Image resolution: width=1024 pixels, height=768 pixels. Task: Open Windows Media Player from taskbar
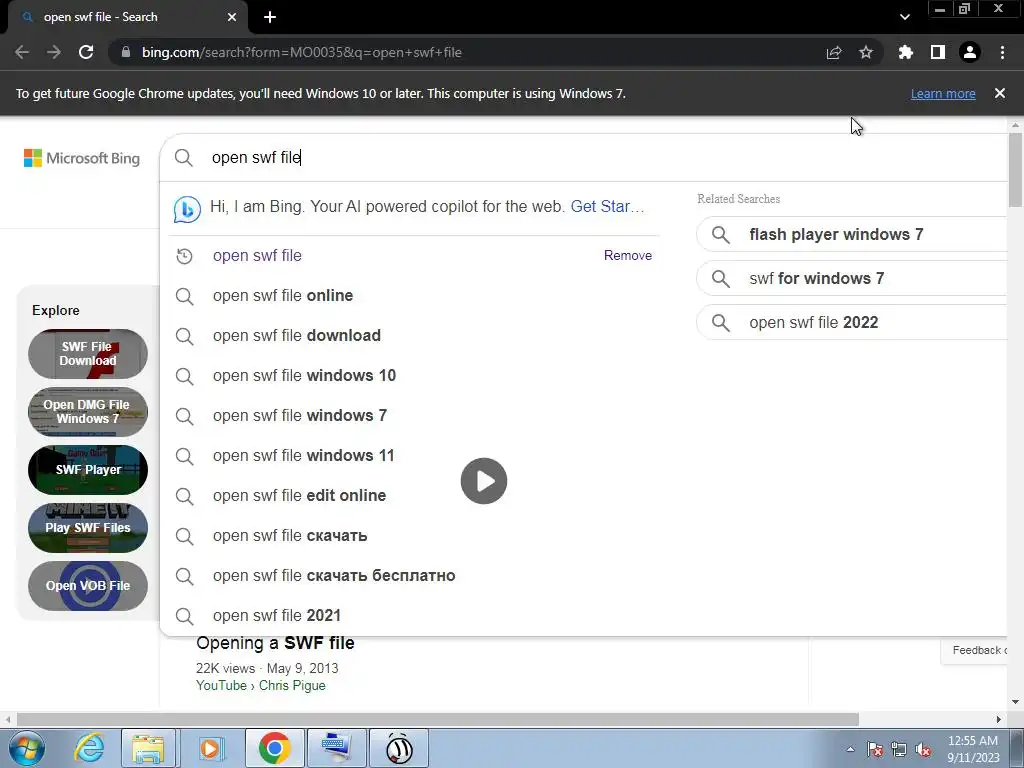coord(210,748)
